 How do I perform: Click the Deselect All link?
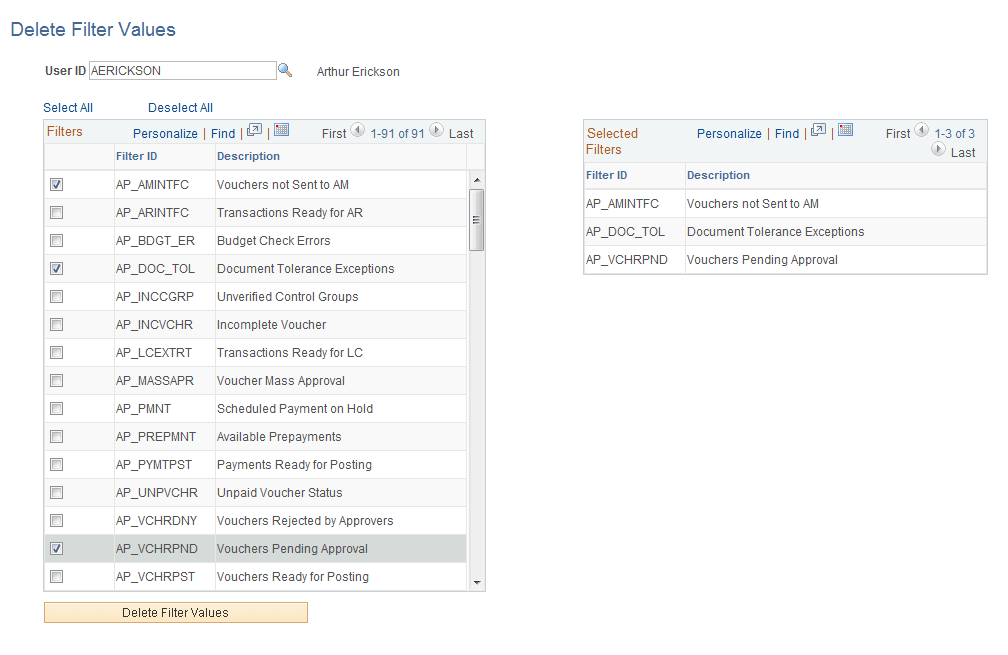pos(180,107)
